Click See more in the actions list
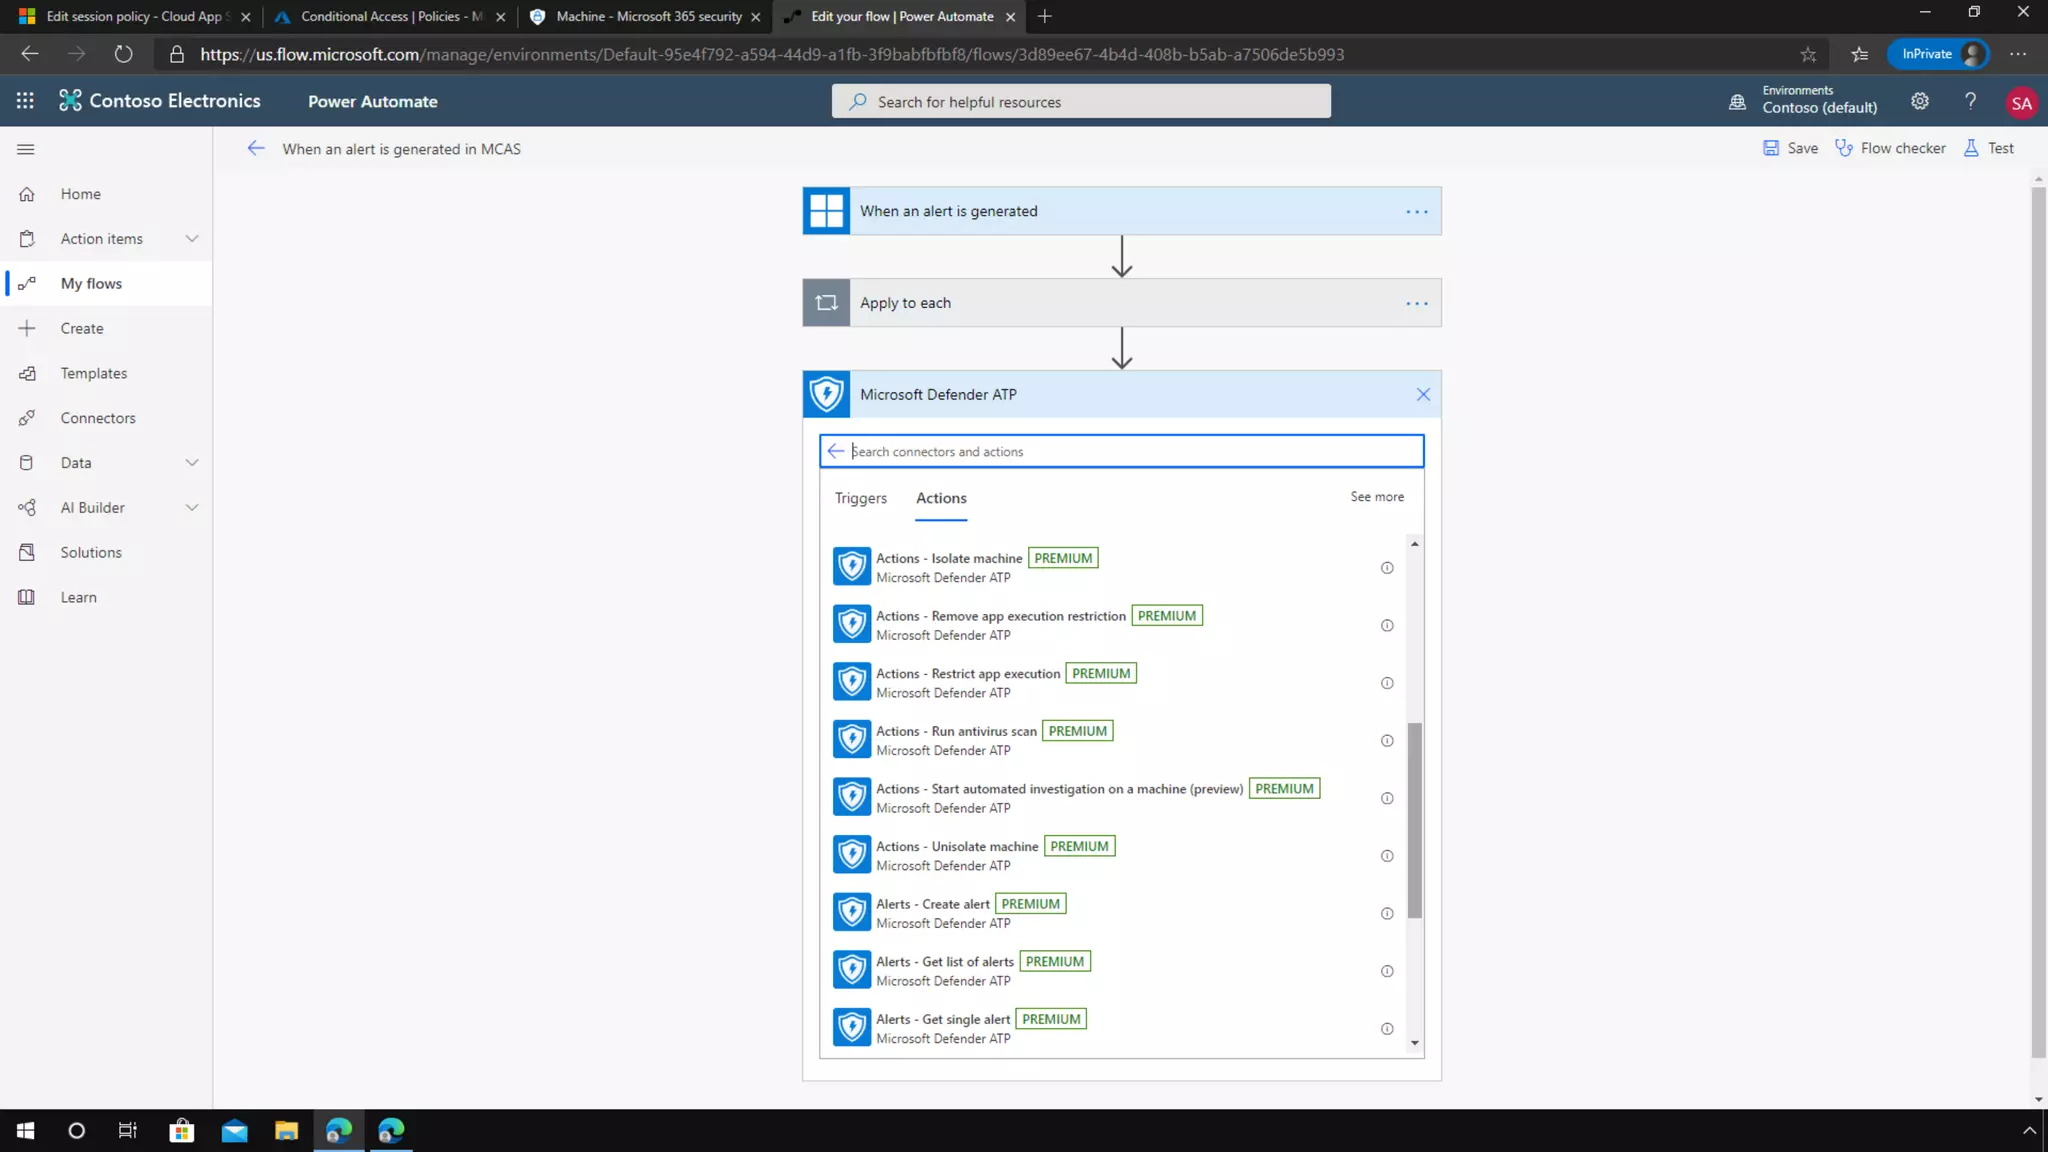2048x1152 pixels. (1376, 497)
